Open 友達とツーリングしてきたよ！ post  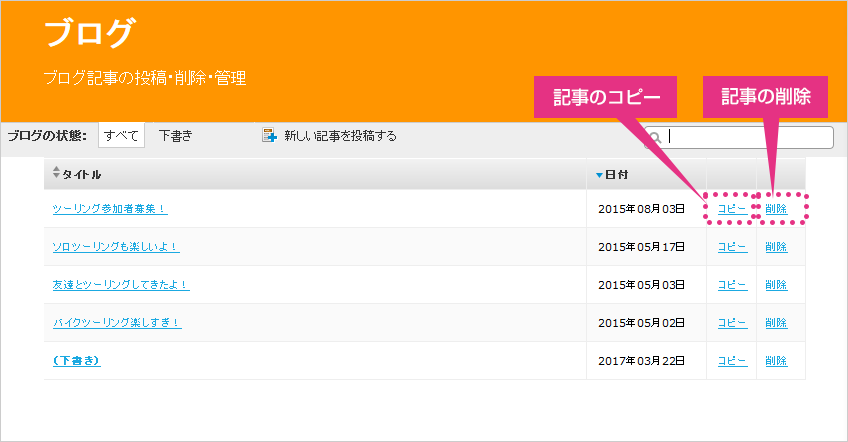tap(121, 285)
